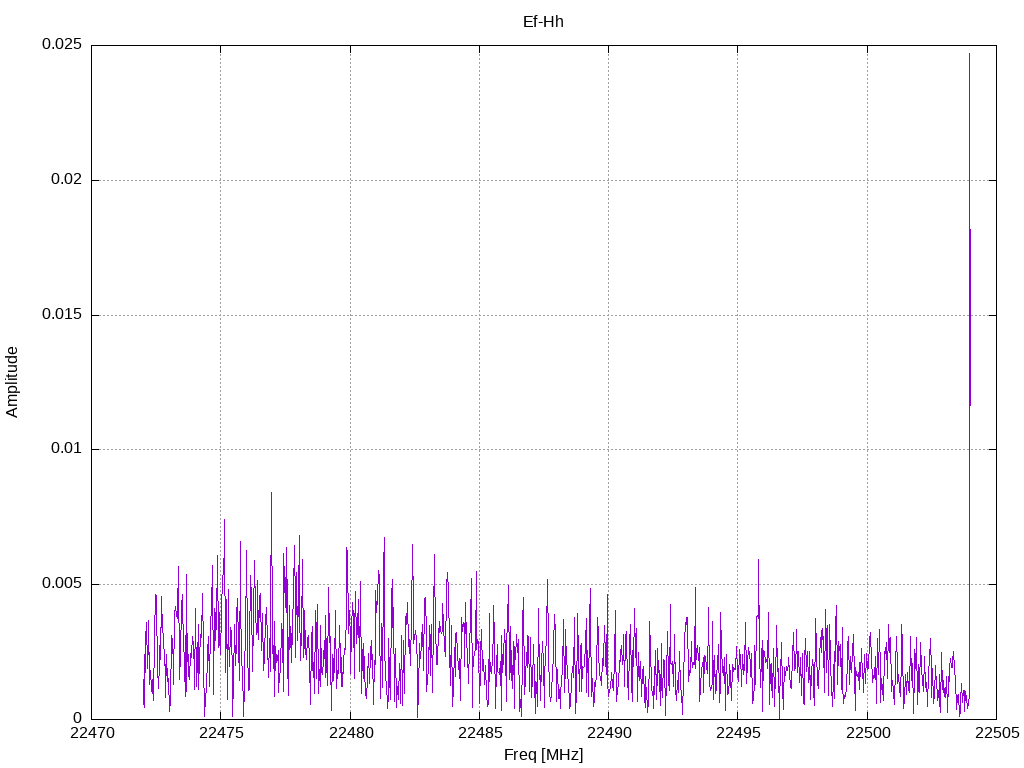Click the x-axis tick label 22490
This screenshot has width=1024, height=768.
tap(609, 733)
